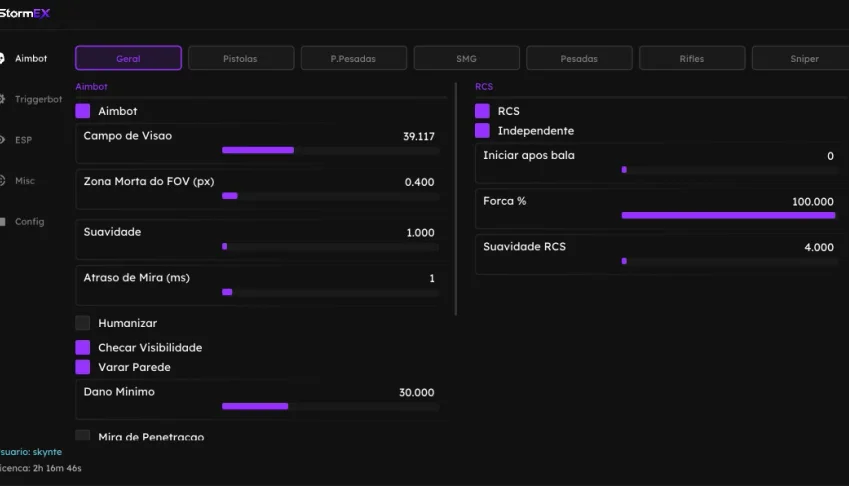The width and height of the screenshot is (849, 486).
Task: Switch to the Pistolas tab
Action: point(241,58)
